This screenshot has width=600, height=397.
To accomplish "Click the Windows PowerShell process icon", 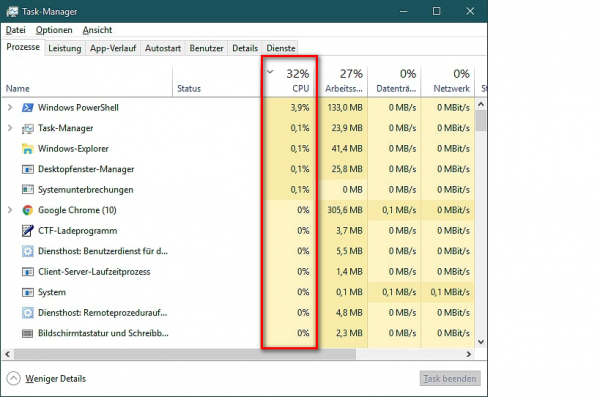I will (28, 108).
